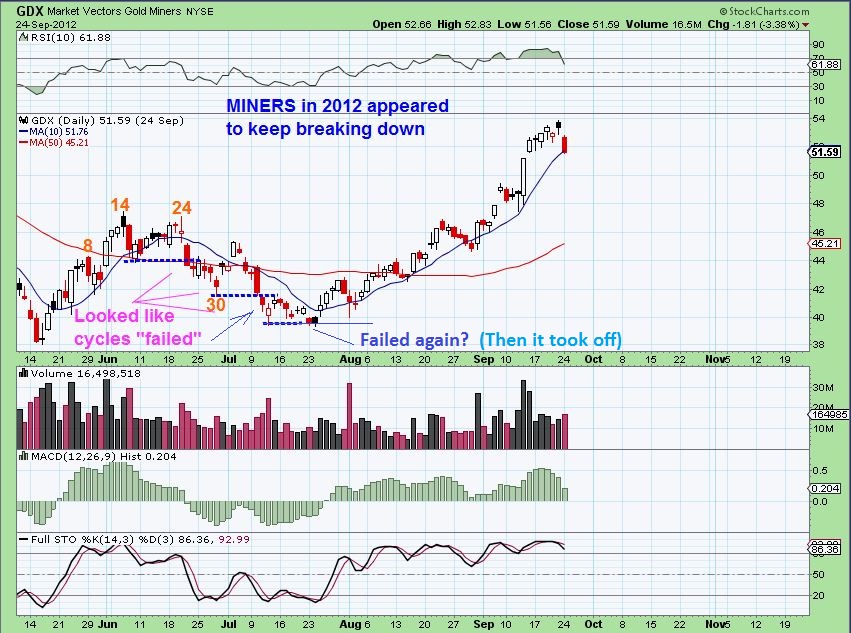The height and width of the screenshot is (633, 851).
Task: Click the Volume 16,498,518 panel label
Action: [86, 374]
